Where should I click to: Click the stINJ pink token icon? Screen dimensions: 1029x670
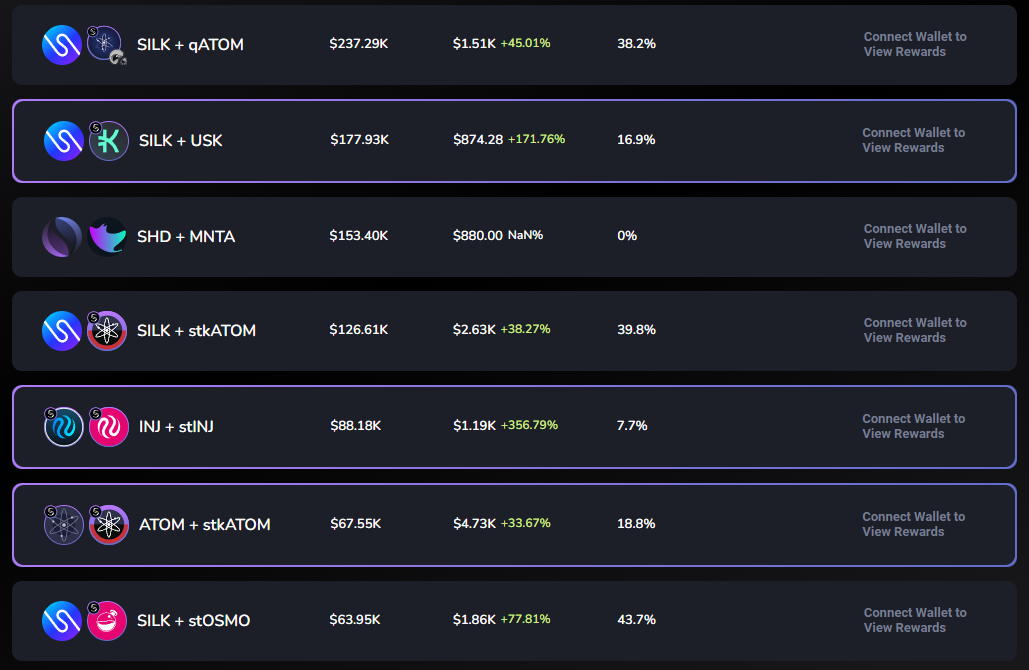pyautogui.click(x=108, y=427)
